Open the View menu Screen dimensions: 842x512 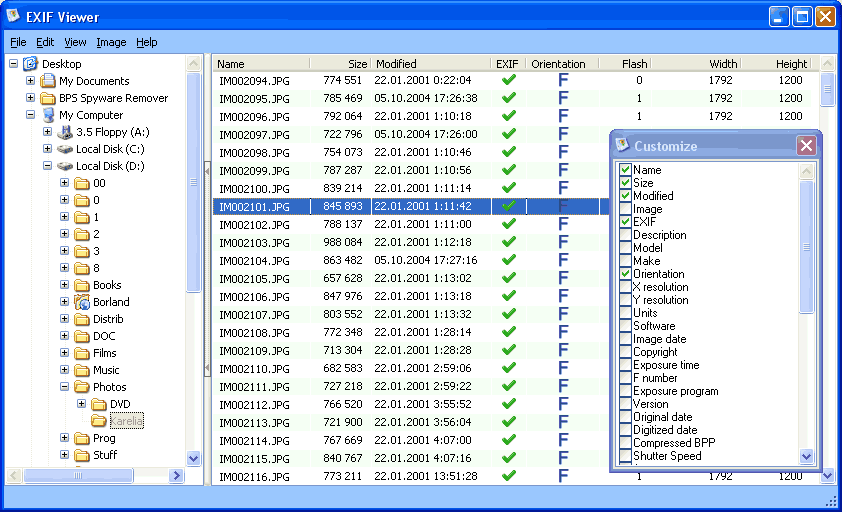coord(75,42)
